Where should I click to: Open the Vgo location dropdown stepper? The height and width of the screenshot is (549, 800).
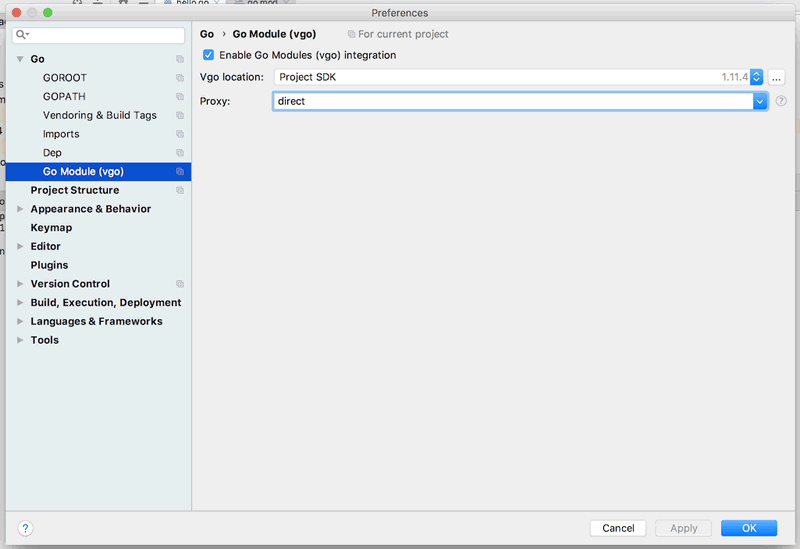[757, 77]
